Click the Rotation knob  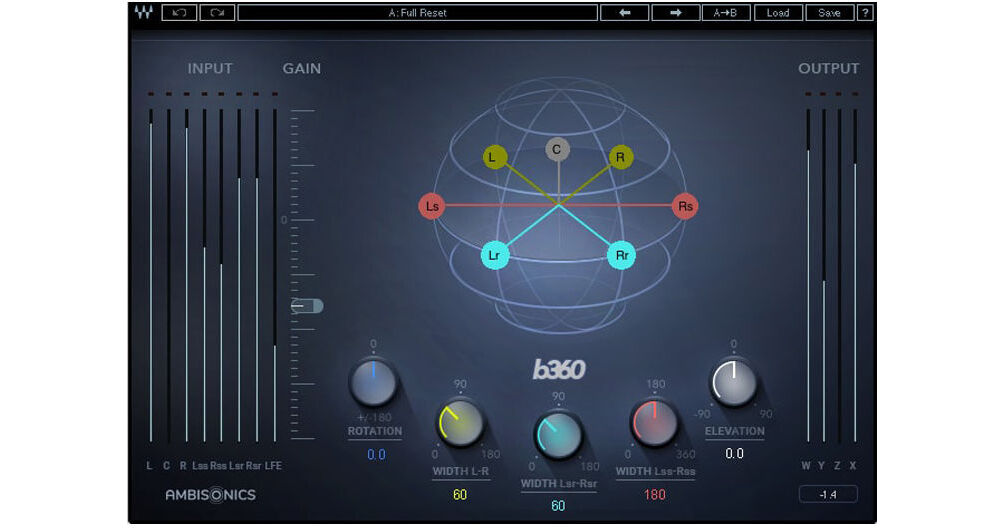tap(373, 383)
